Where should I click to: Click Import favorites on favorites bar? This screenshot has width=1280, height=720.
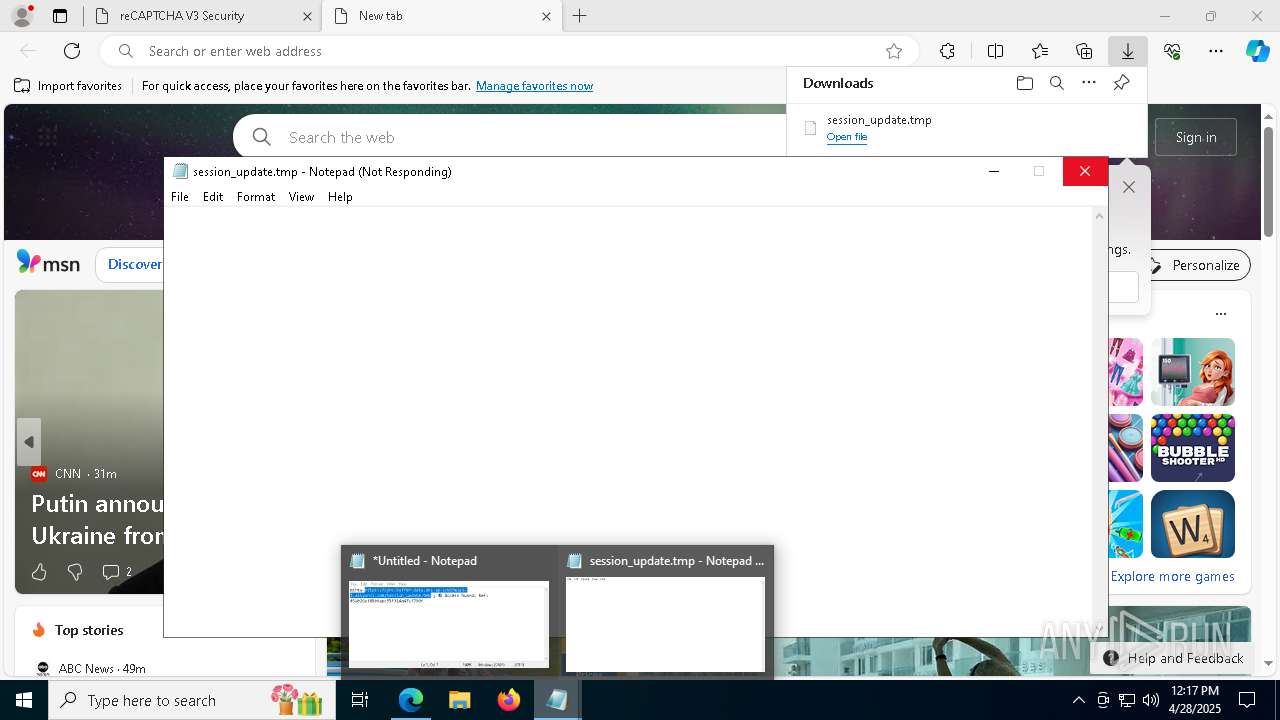68,86
